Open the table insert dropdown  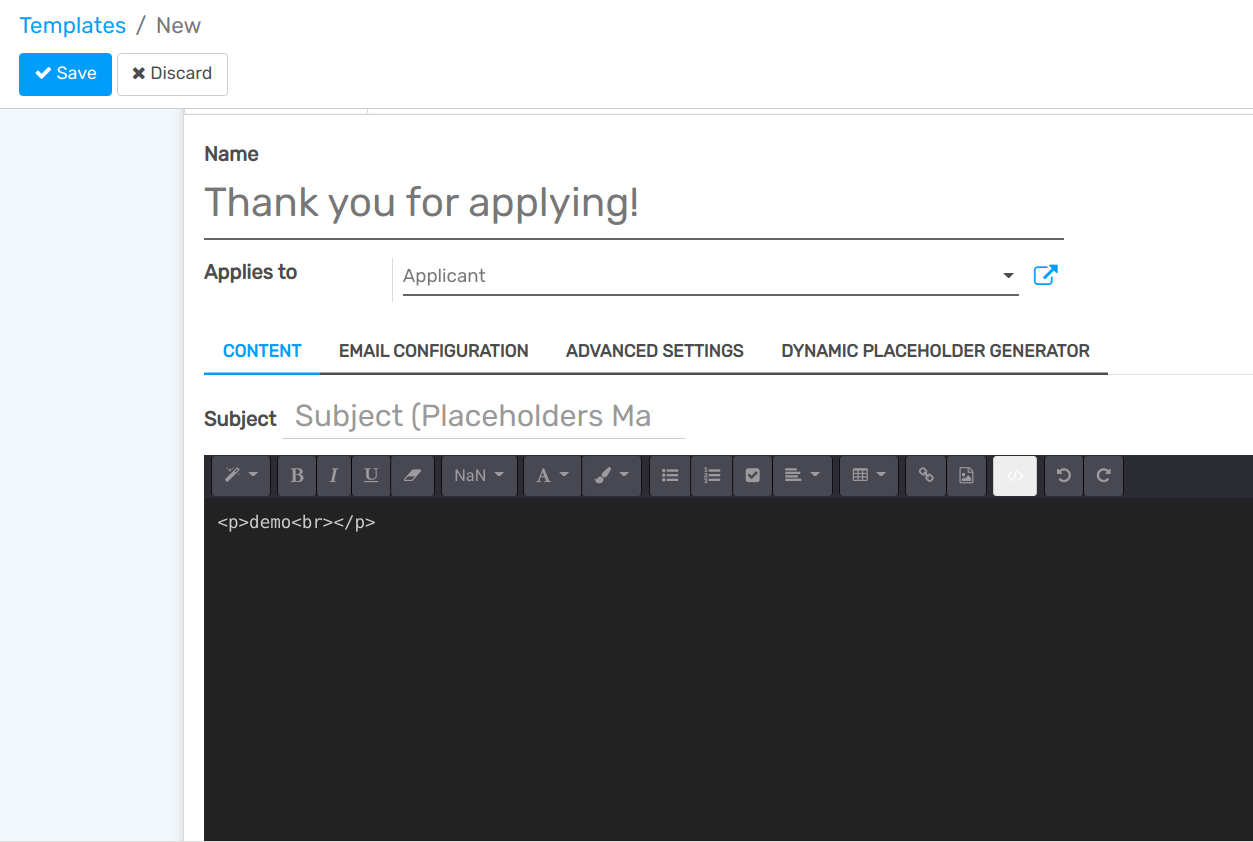[868, 476]
